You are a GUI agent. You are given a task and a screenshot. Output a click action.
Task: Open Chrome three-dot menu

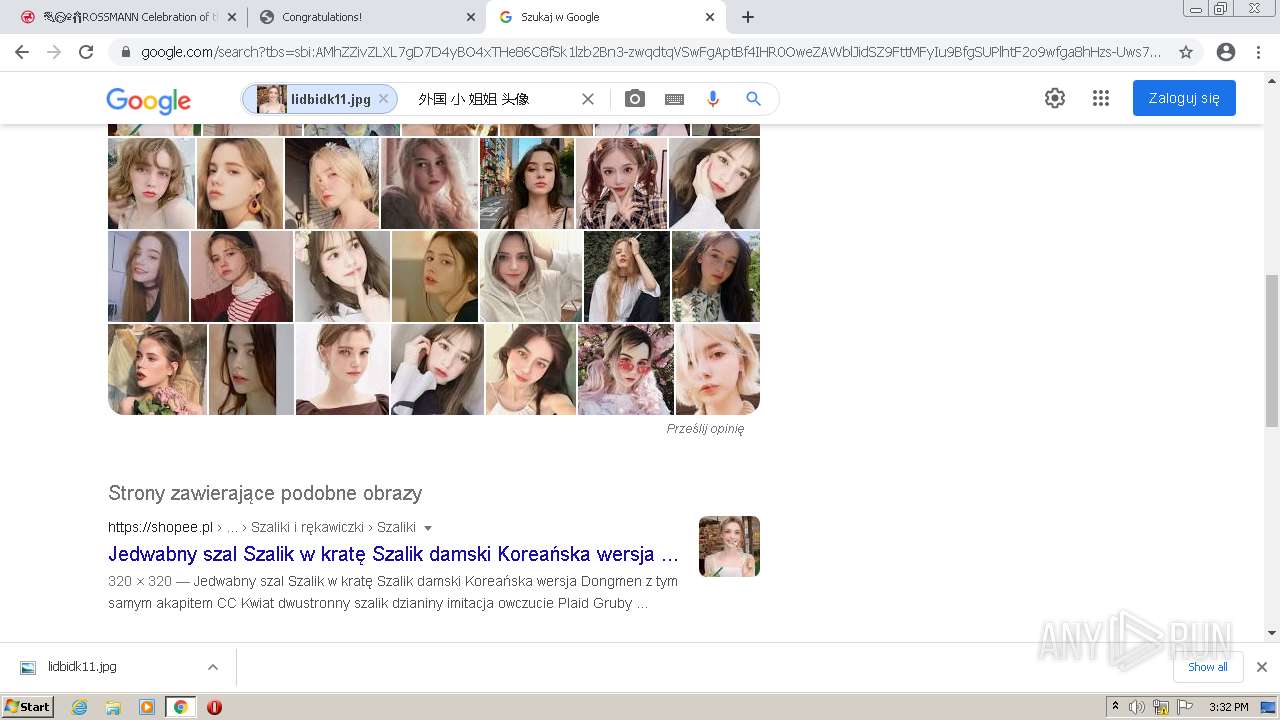click(x=1258, y=52)
